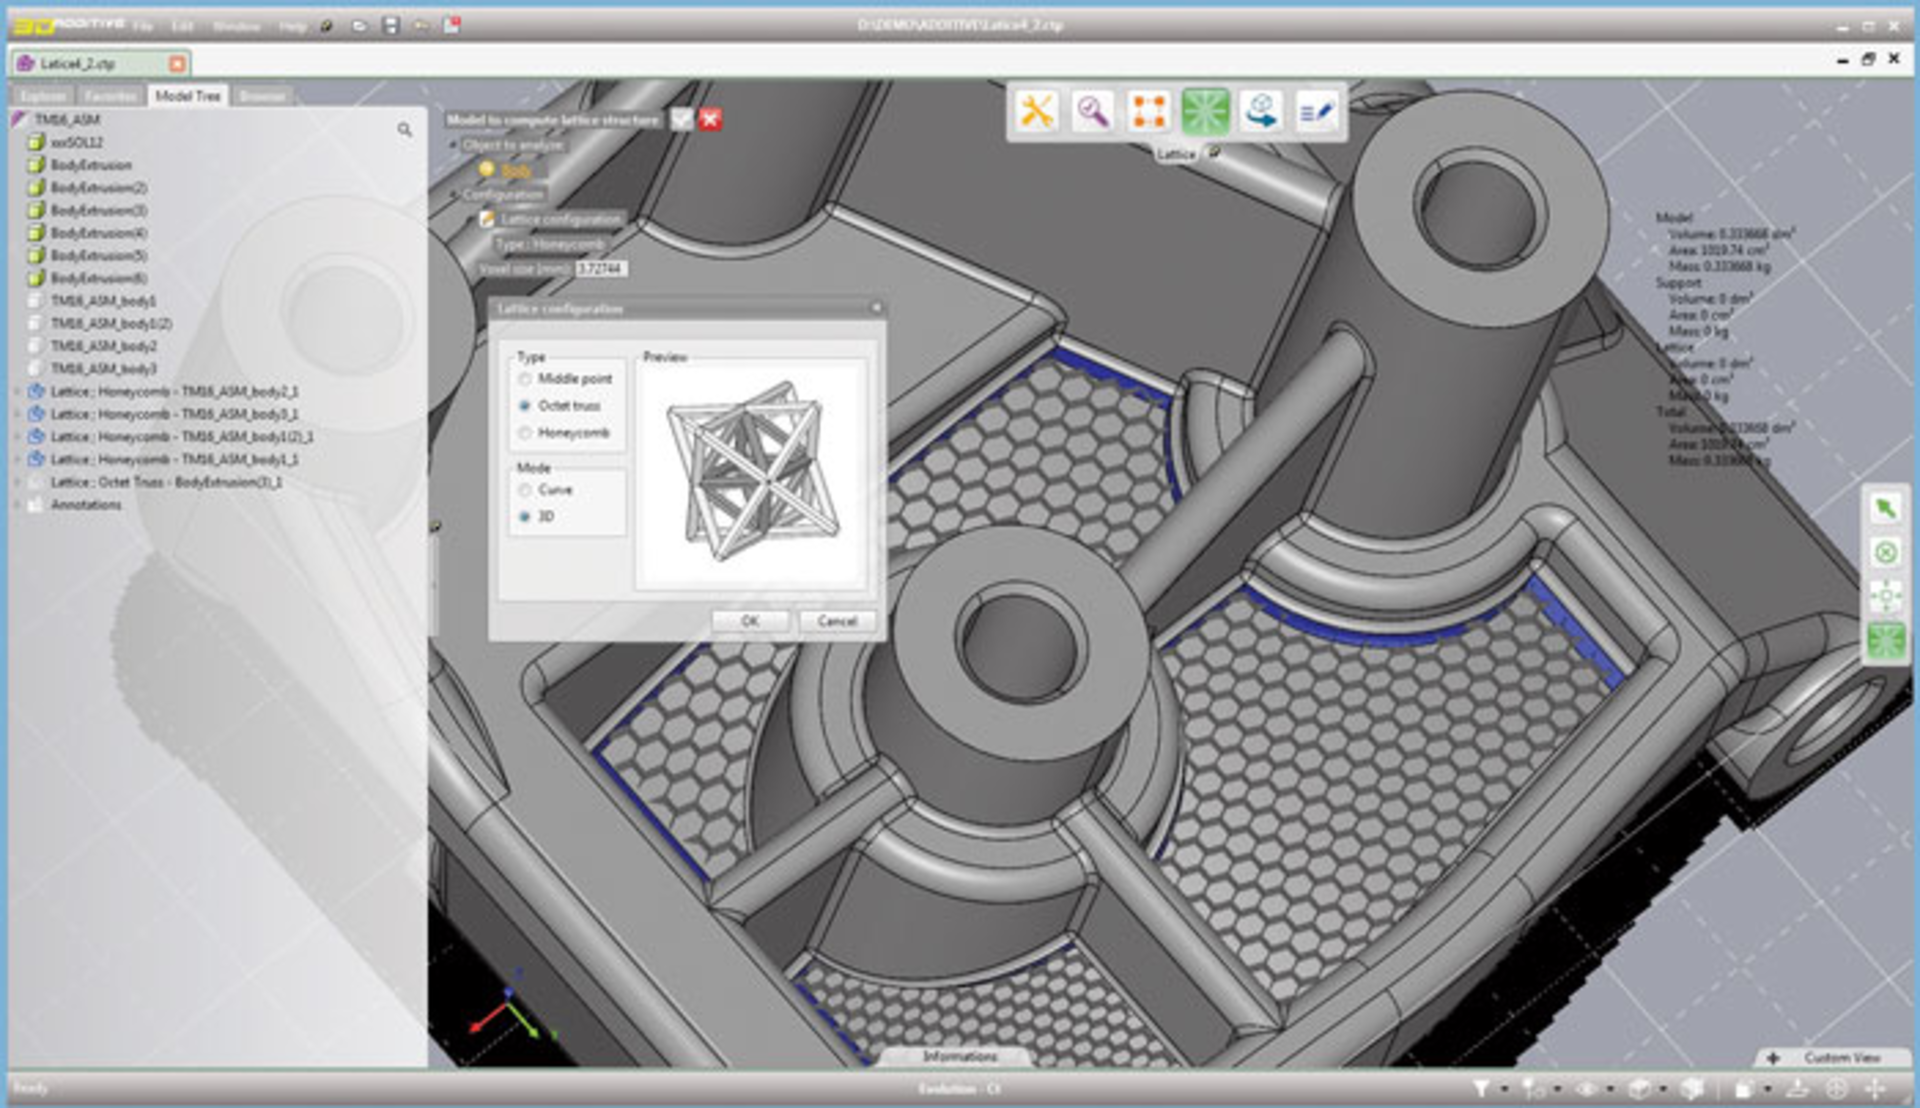This screenshot has height=1108, width=1920.
Task: Switch lattice Mode to Curve
Action: [525, 490]
